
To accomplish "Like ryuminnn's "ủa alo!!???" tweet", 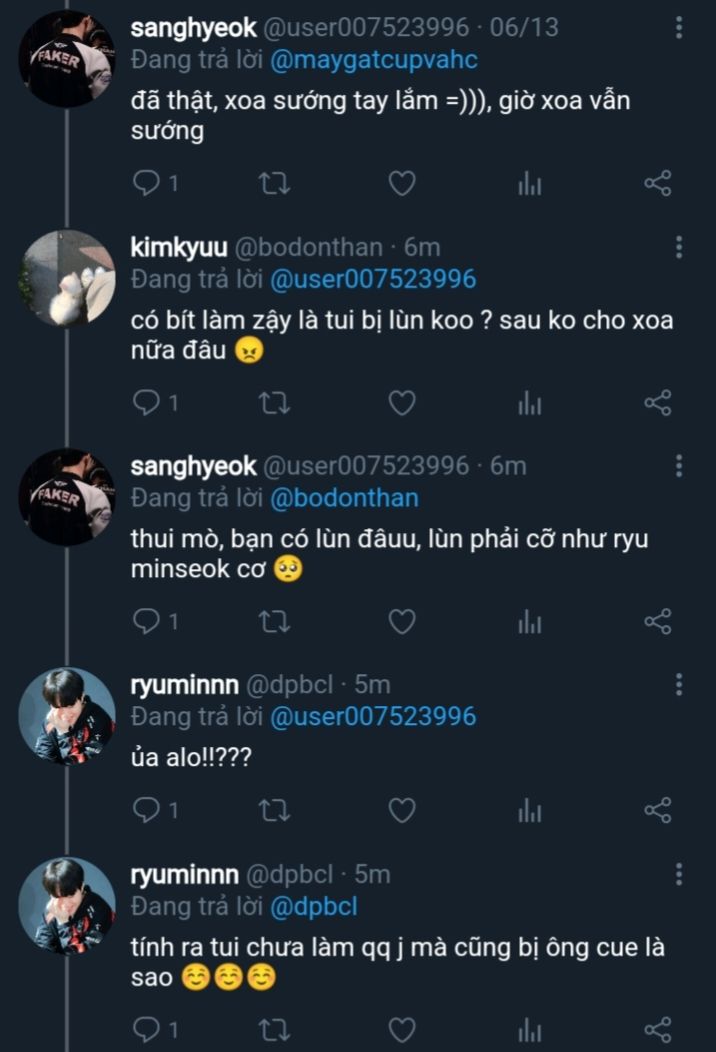I will tap(401, 810).
